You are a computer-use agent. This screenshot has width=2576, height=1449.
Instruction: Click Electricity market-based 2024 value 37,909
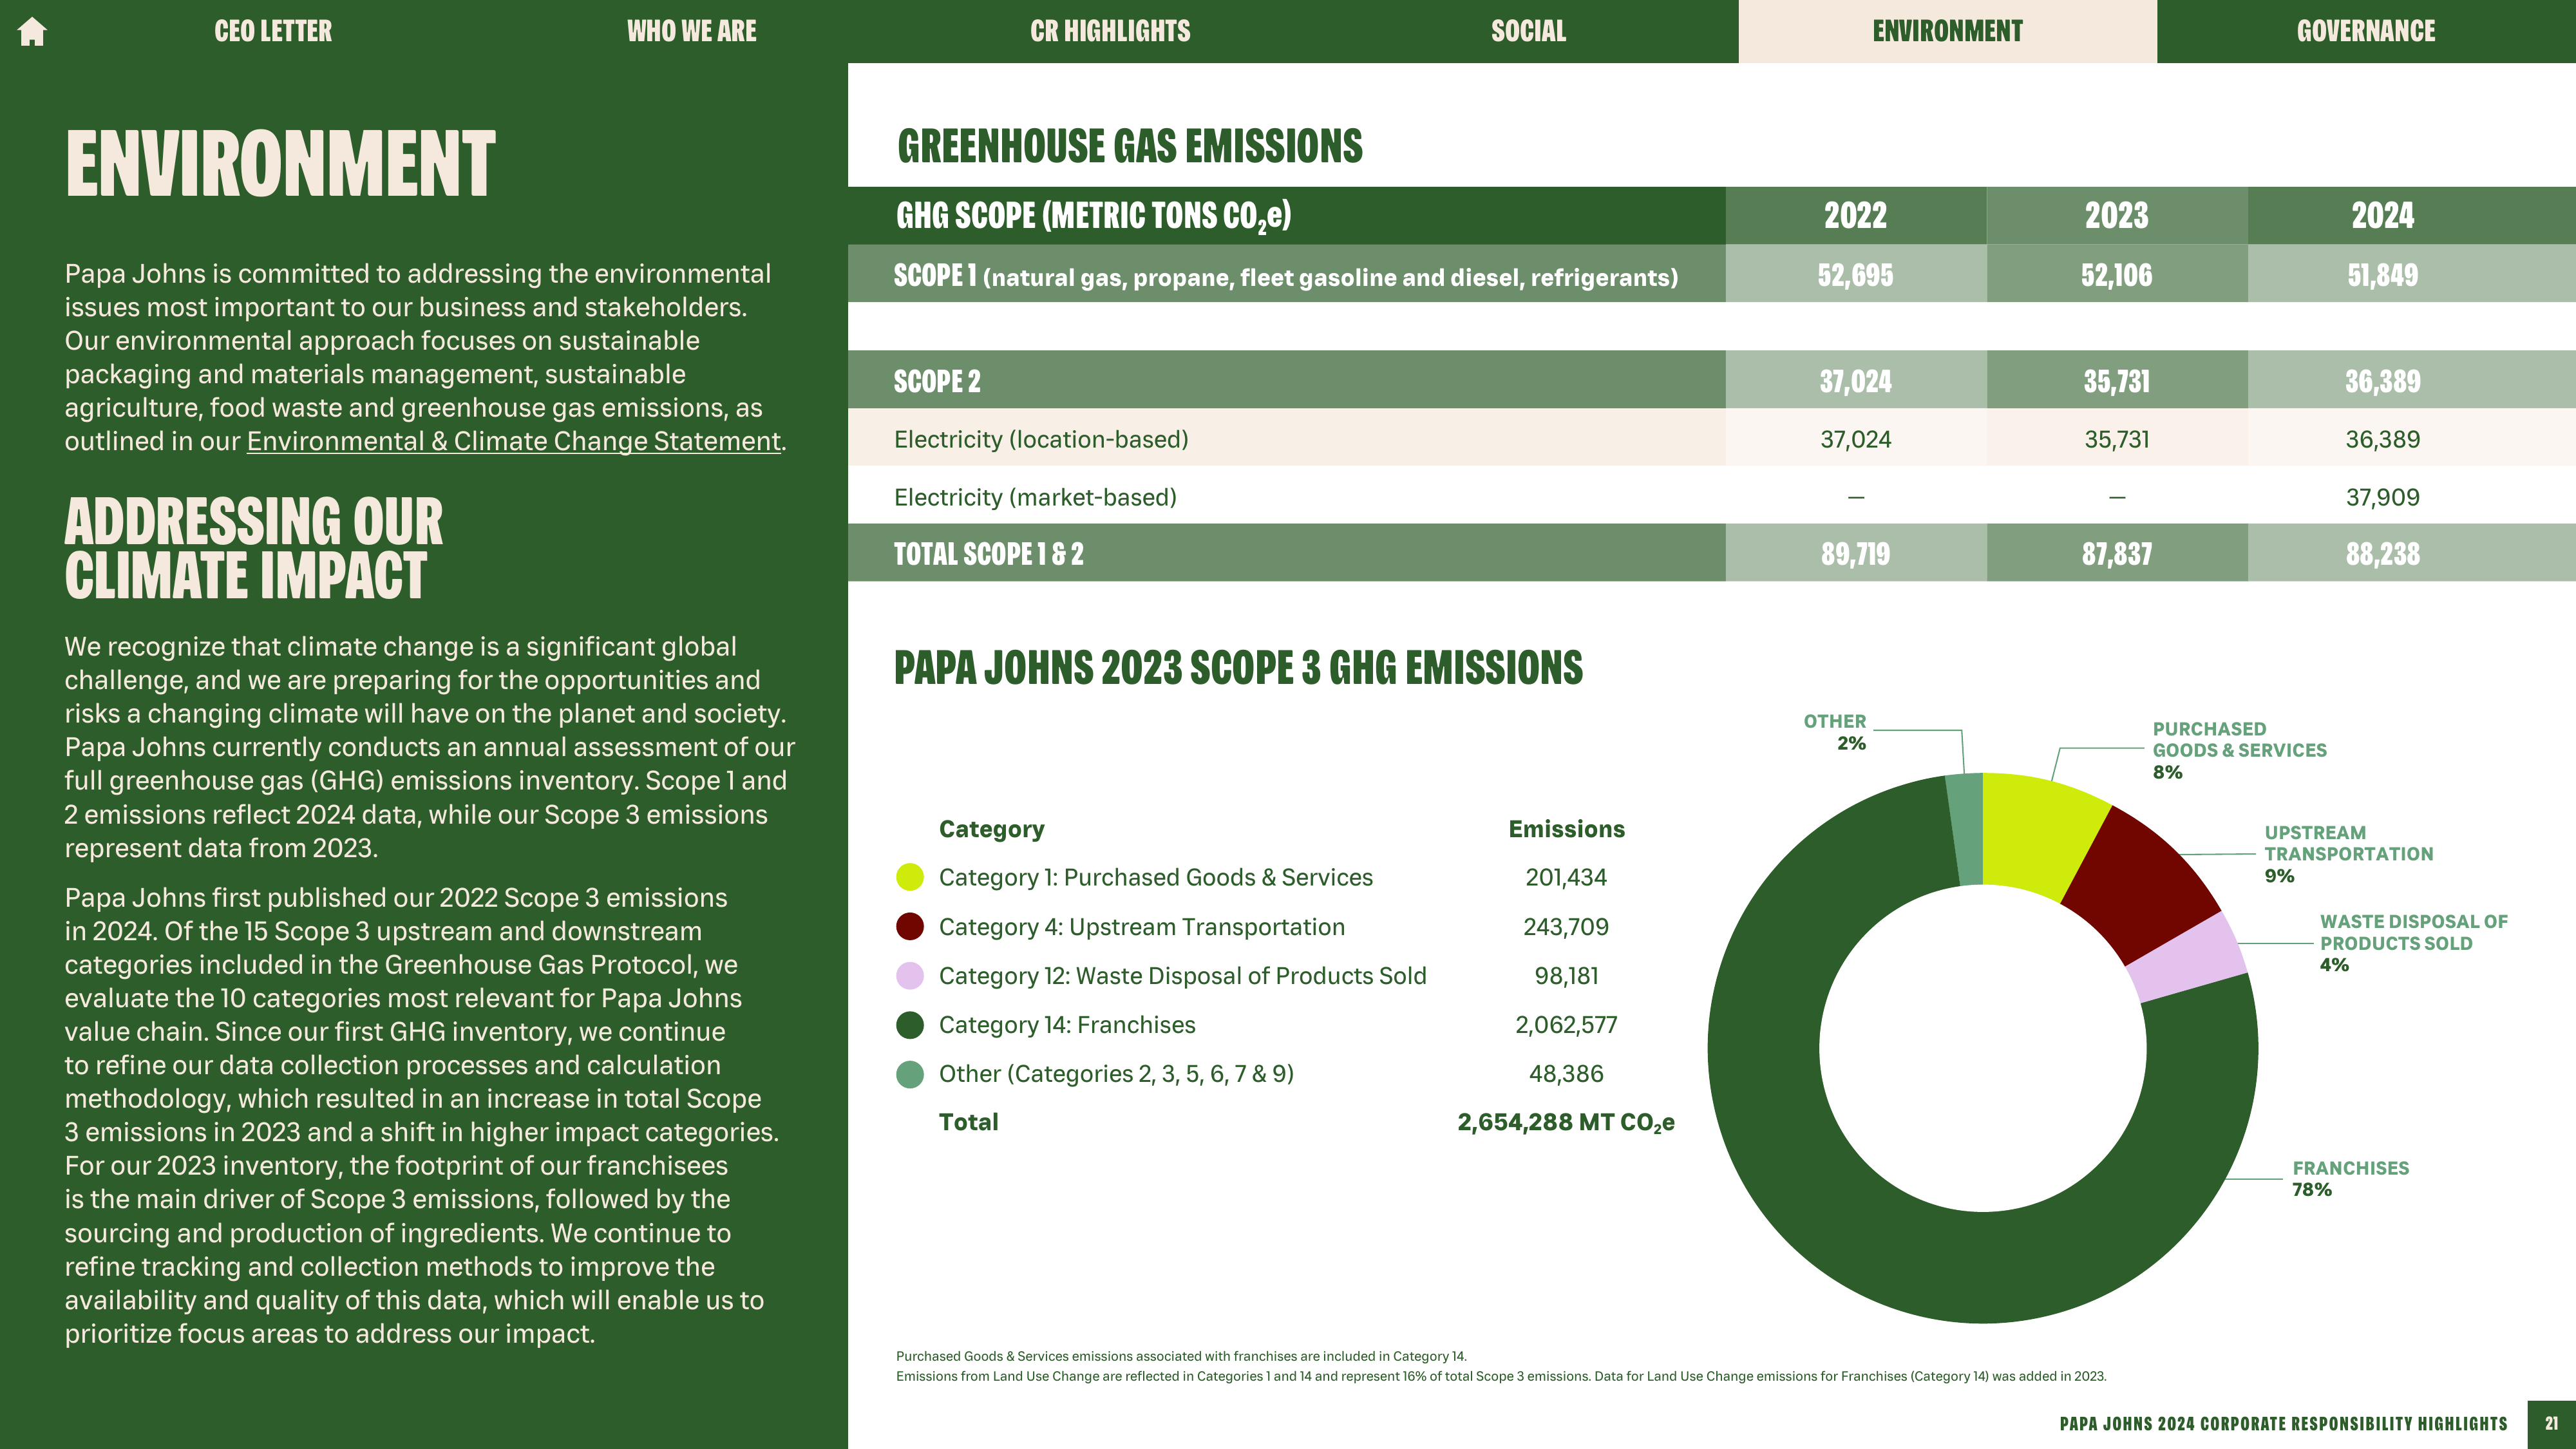point(2382,497)
